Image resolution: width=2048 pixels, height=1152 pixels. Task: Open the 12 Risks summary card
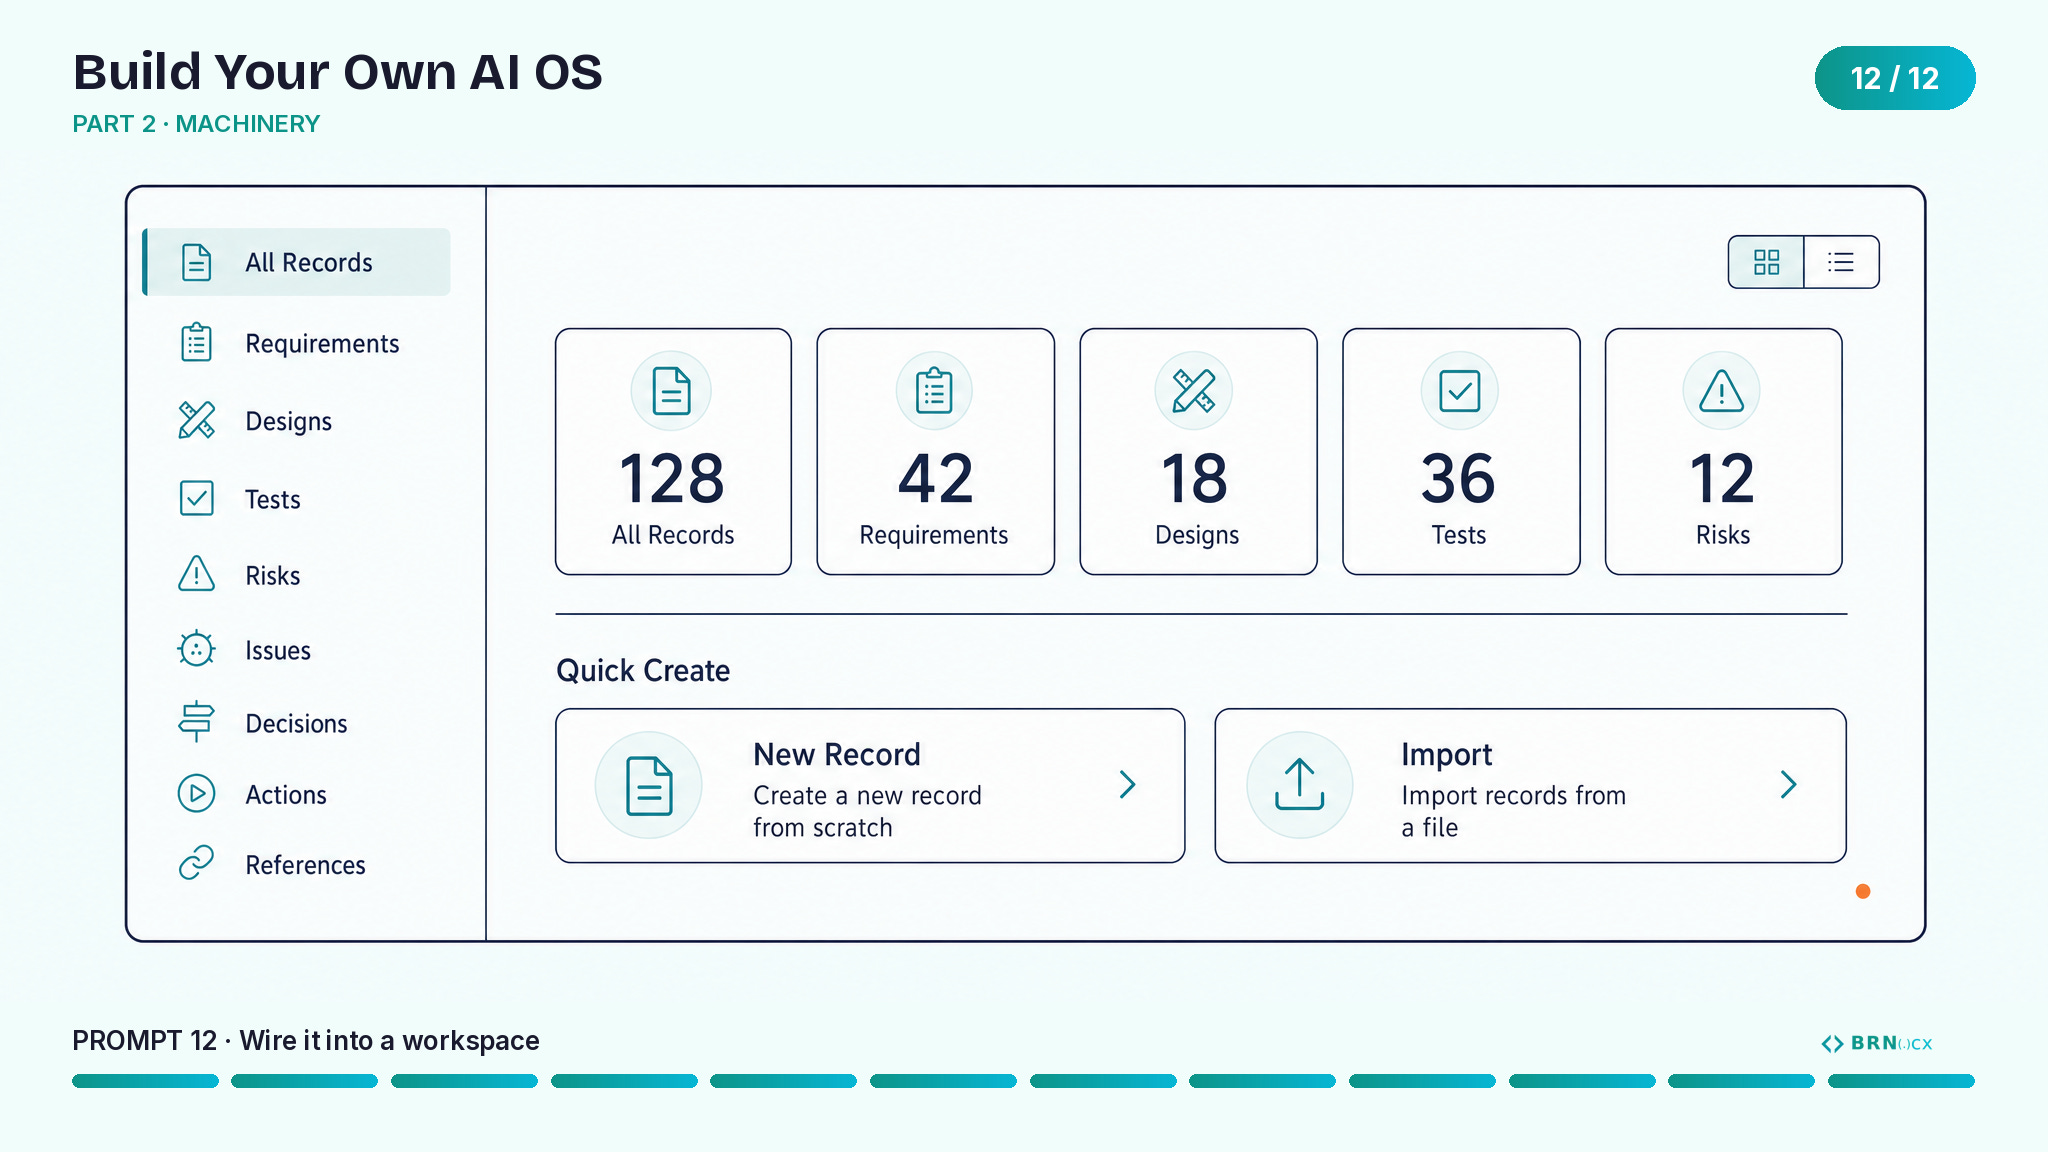click(x=1723, y=452)
